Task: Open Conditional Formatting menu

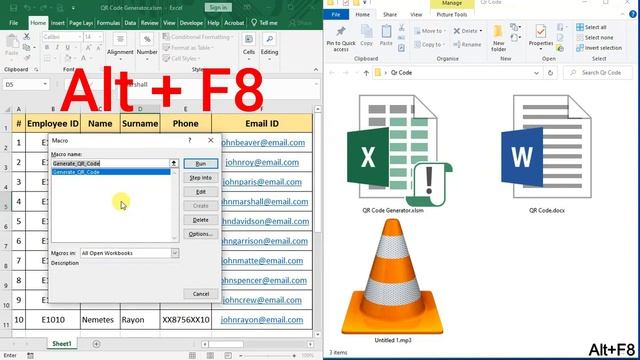Action: (198, 37)
